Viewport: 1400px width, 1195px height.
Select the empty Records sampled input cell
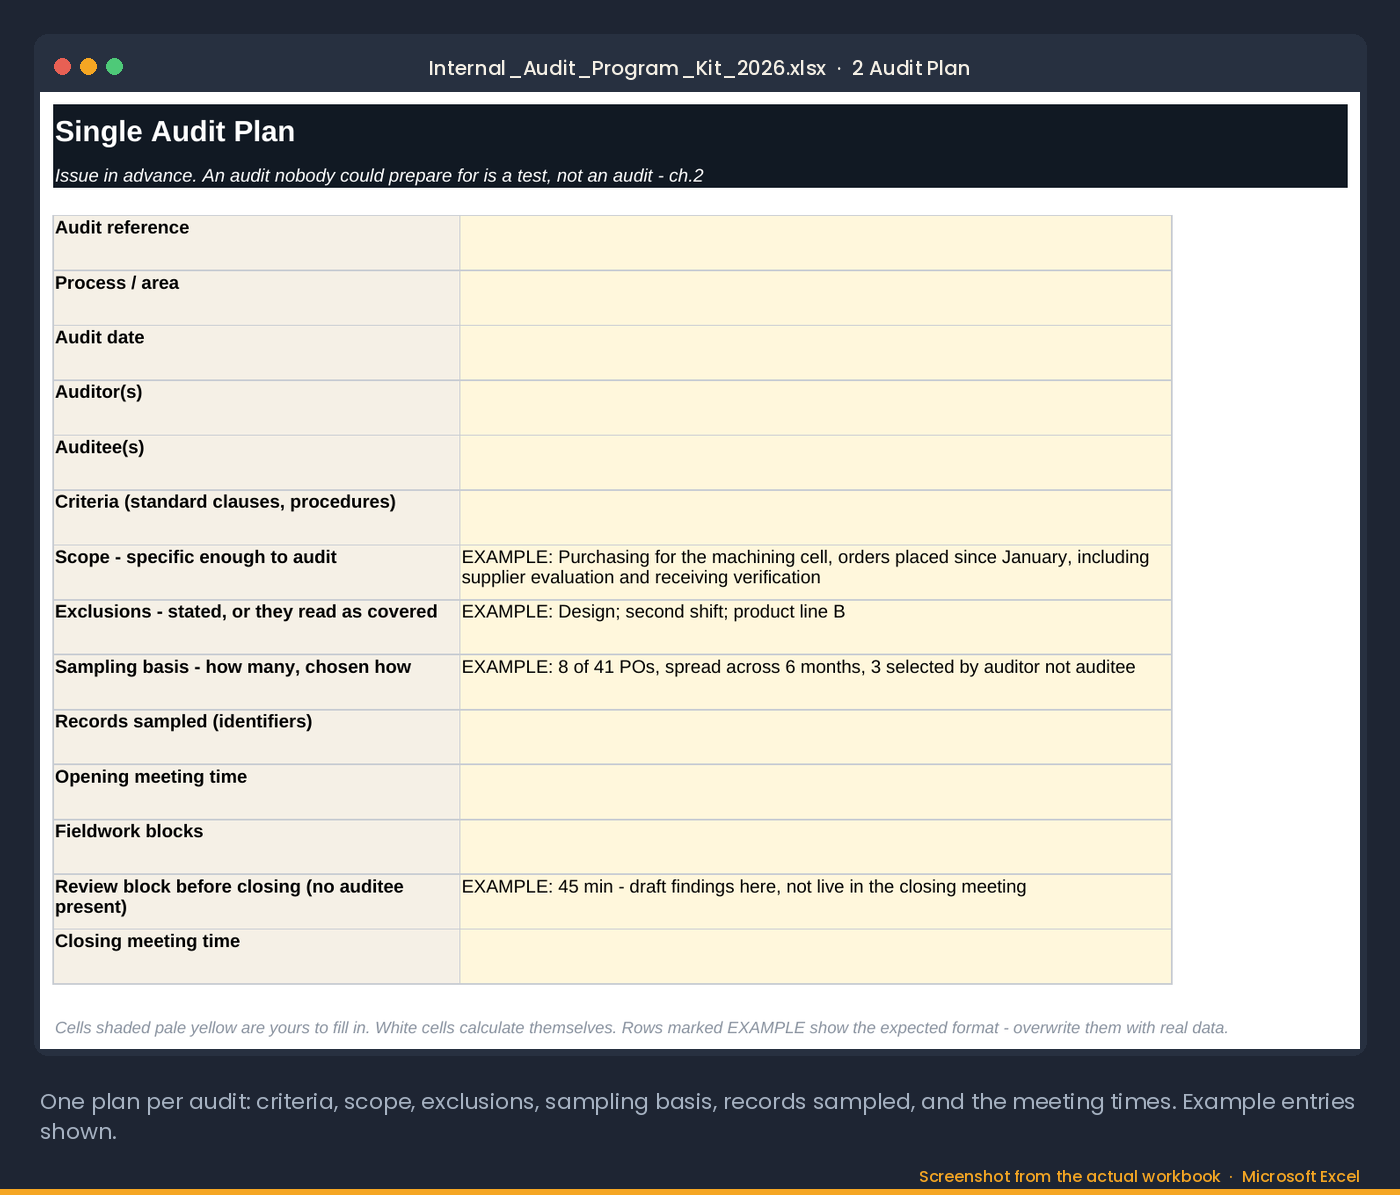click(x=815, y=738)
